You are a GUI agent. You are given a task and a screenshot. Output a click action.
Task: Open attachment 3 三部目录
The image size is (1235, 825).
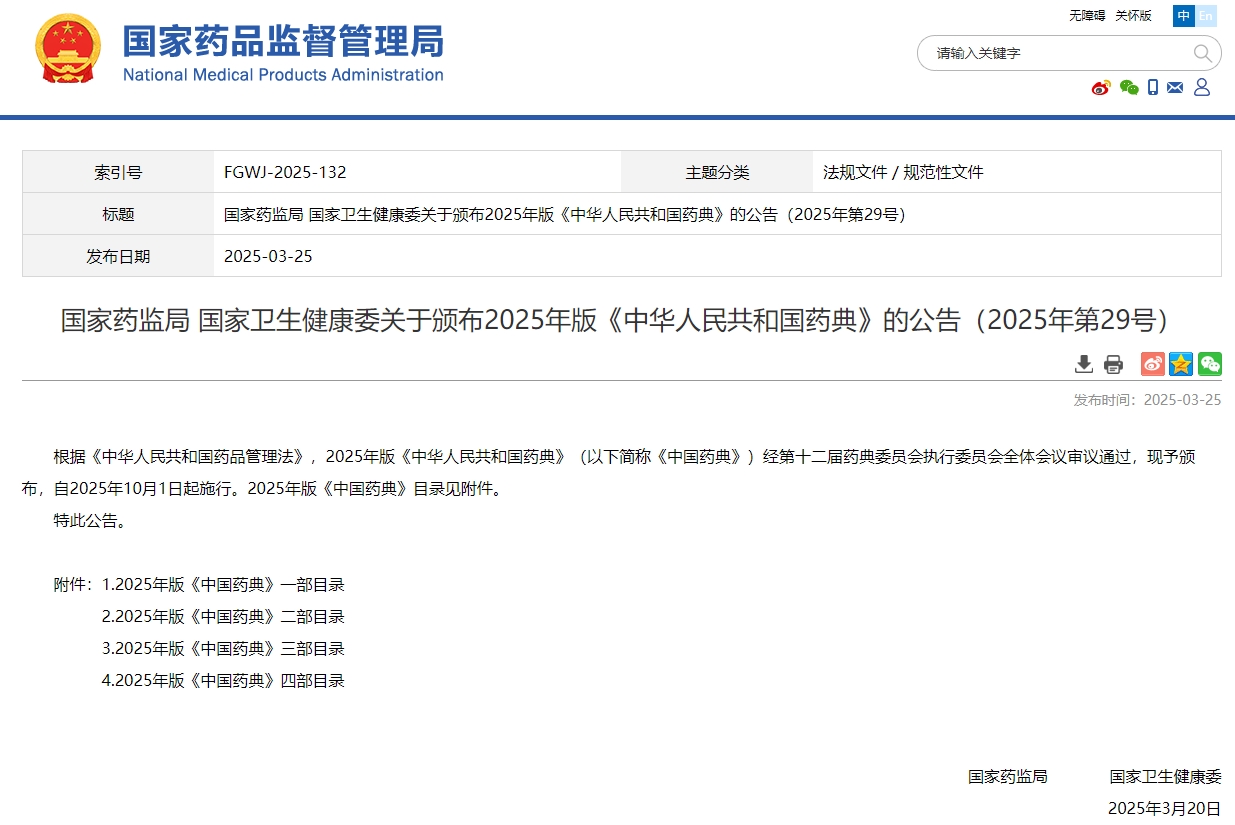coord(223,649)
